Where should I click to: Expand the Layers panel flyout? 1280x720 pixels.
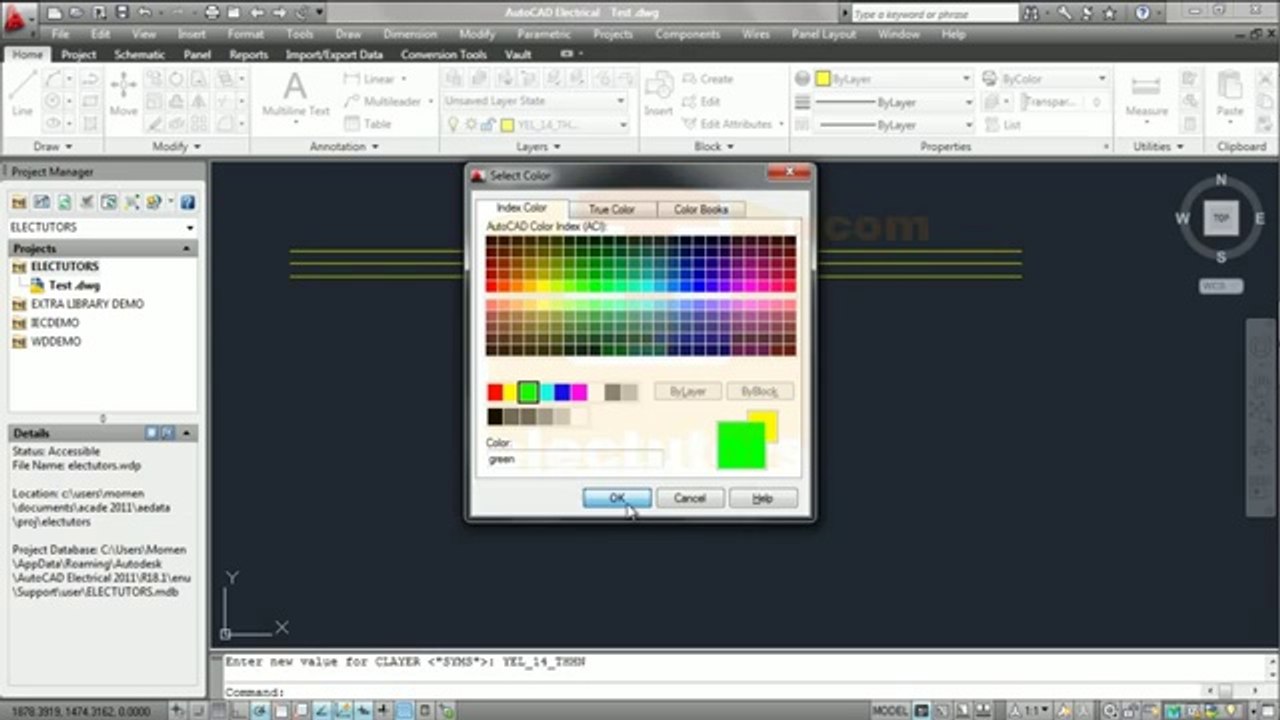coord(538,147)
